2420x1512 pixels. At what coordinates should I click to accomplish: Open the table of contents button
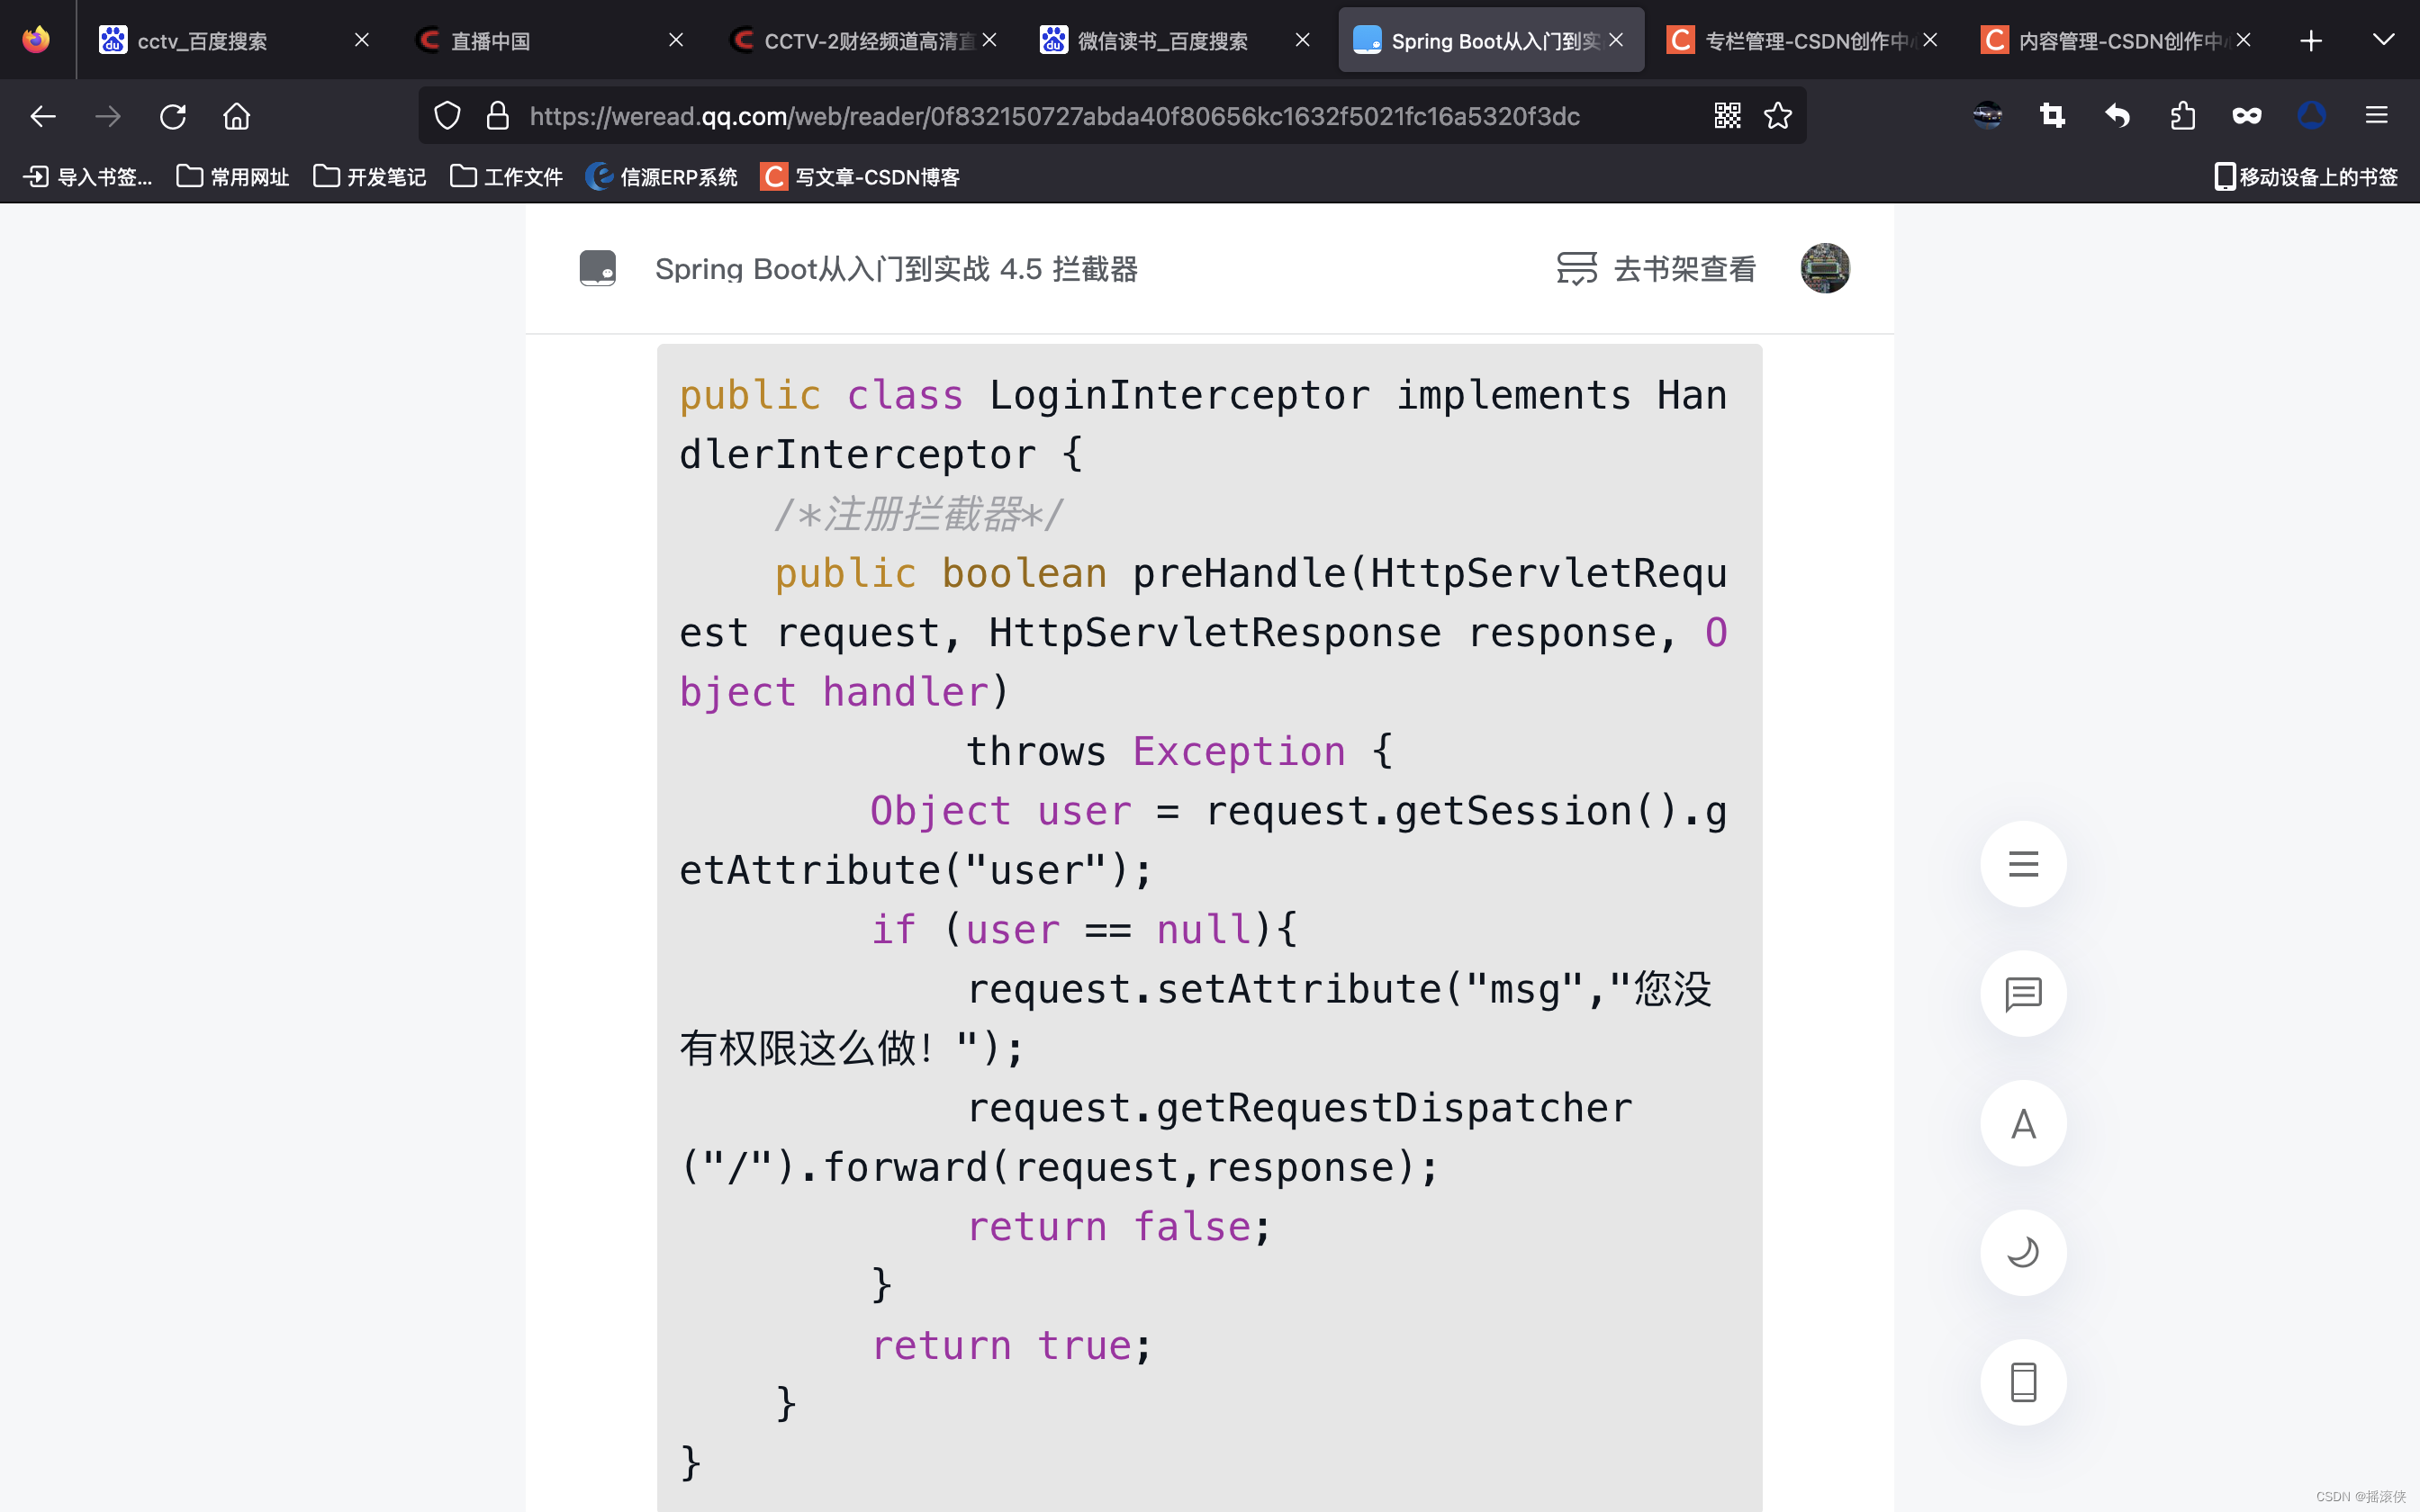2022,864
